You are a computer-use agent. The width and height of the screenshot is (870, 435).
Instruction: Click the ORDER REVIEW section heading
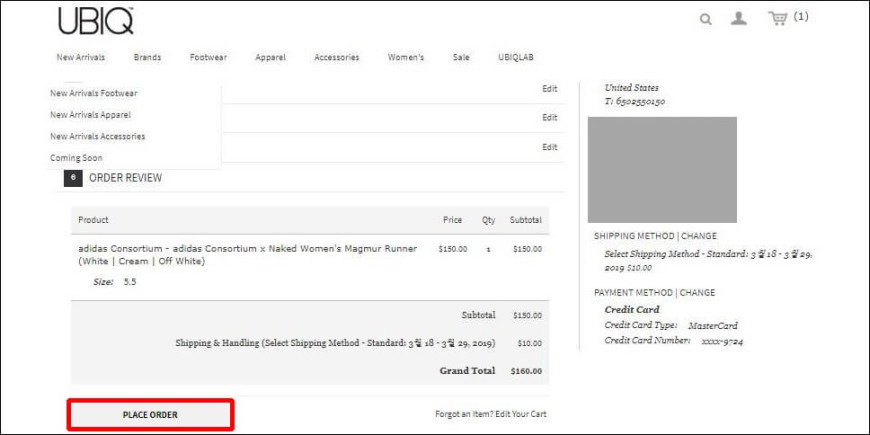[125, 178]
